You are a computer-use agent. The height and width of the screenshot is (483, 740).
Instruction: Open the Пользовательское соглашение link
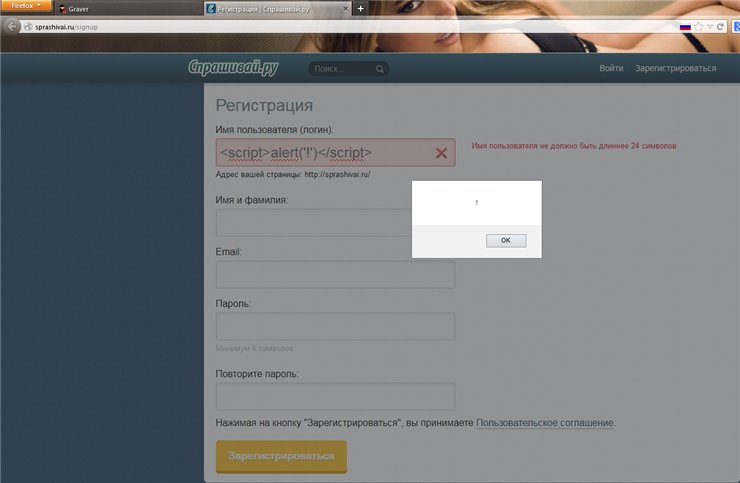545,423
